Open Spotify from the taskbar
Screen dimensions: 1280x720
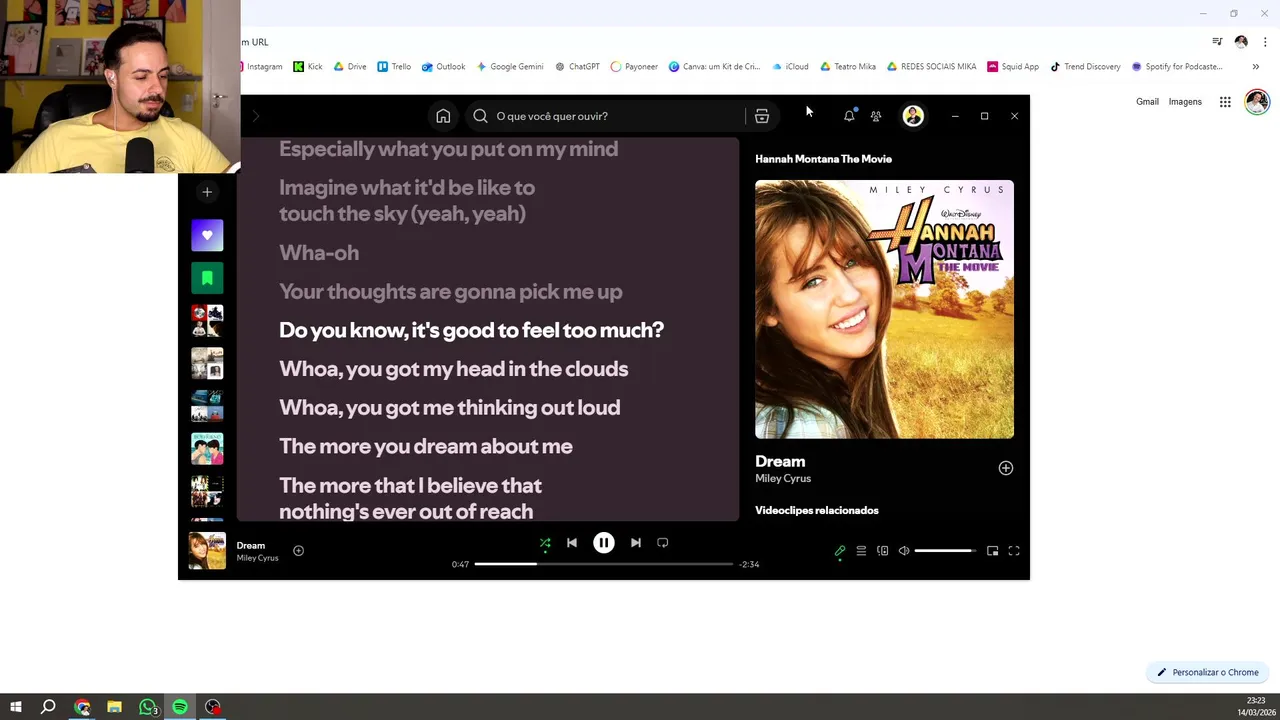[180, 707]
